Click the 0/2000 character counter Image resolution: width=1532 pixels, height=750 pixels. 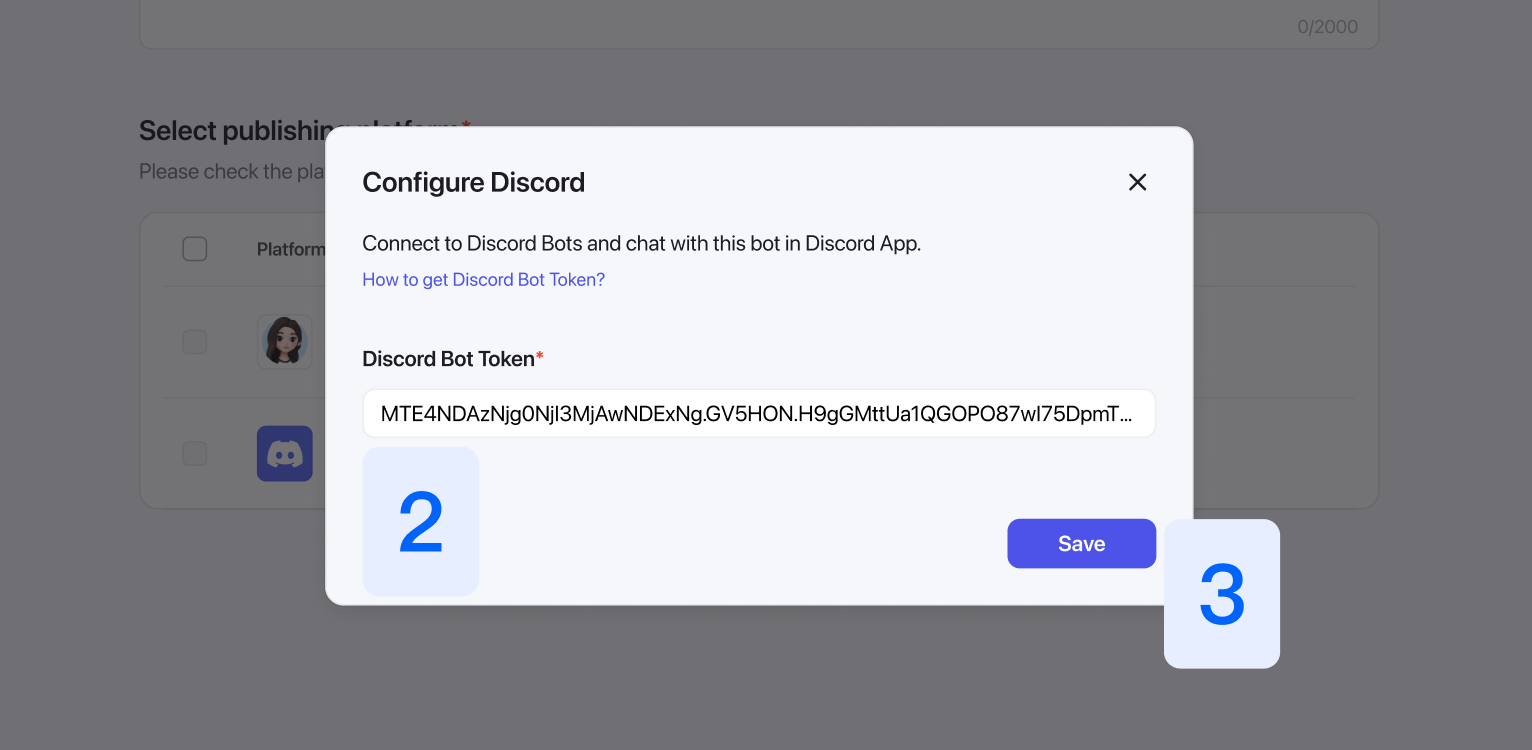pyautogui.click(x=1327, y=27)
